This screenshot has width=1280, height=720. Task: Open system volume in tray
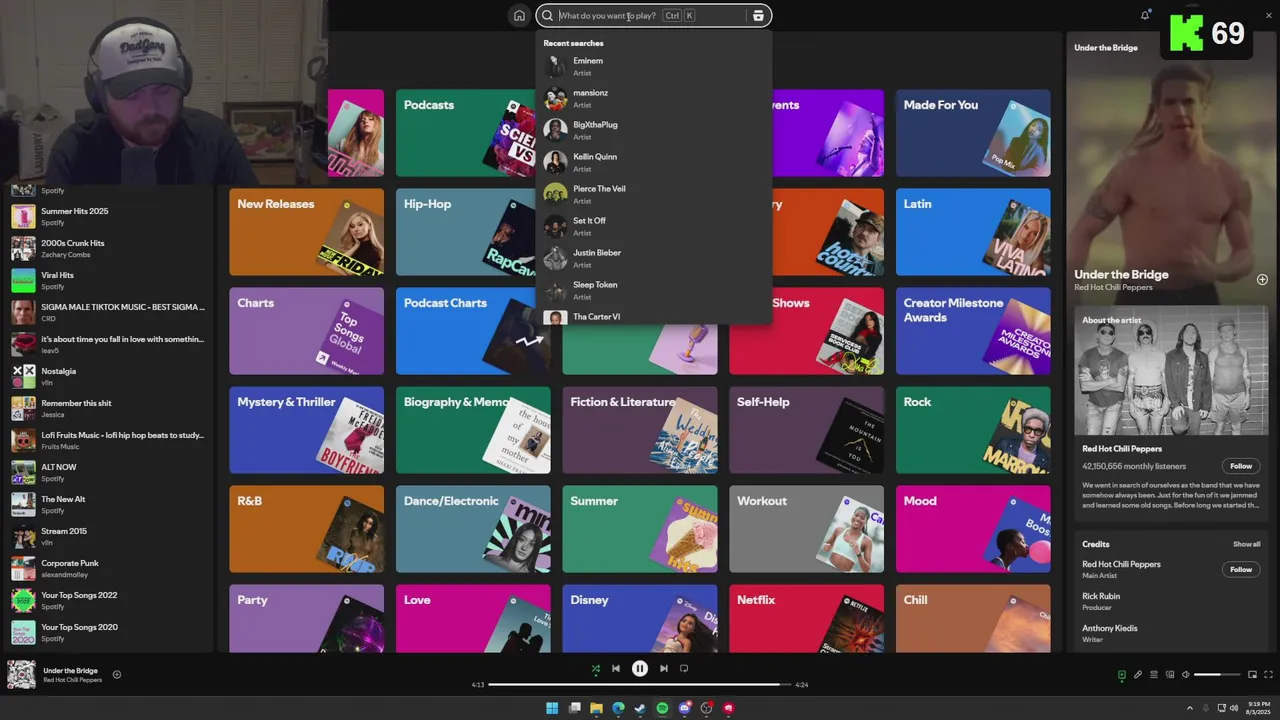tap(1233, 708)
